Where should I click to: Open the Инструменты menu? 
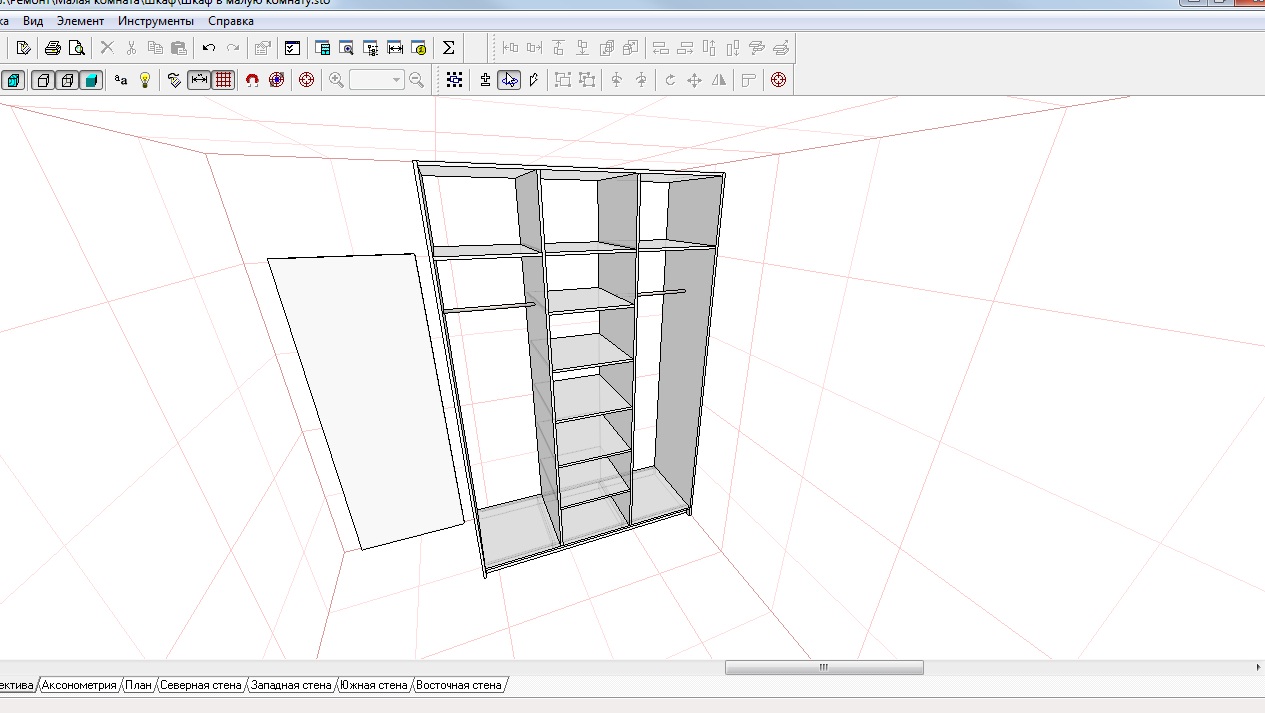click(x=156, y=21)
